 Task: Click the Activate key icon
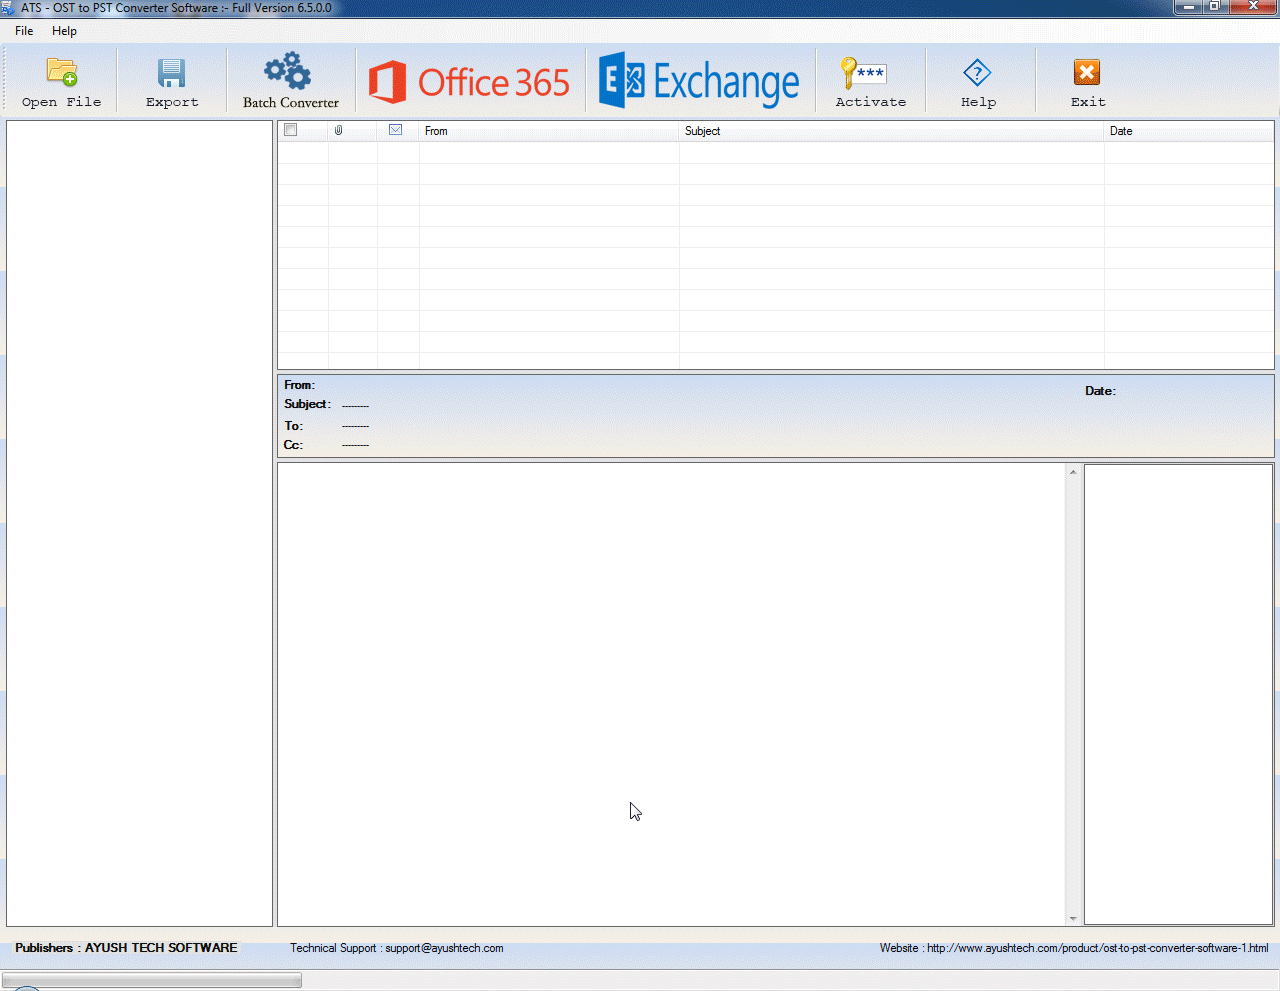pos(865,73)
